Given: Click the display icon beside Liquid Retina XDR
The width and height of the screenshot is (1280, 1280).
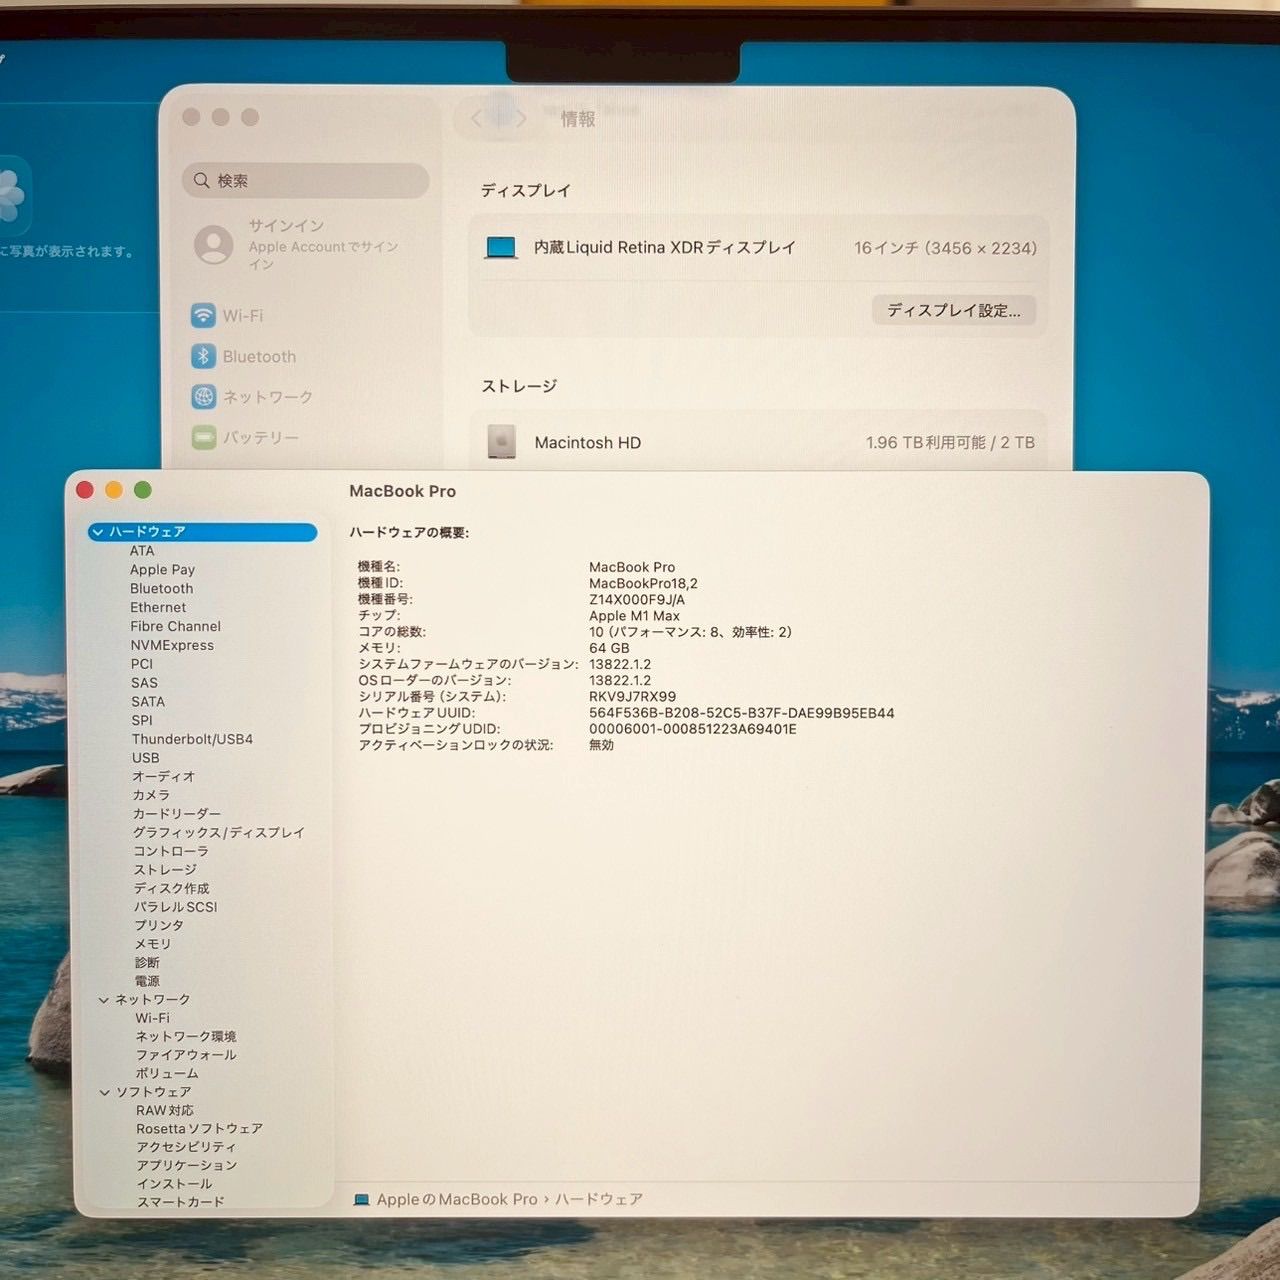Looking at the screenshot, I should tap(499, 247).
